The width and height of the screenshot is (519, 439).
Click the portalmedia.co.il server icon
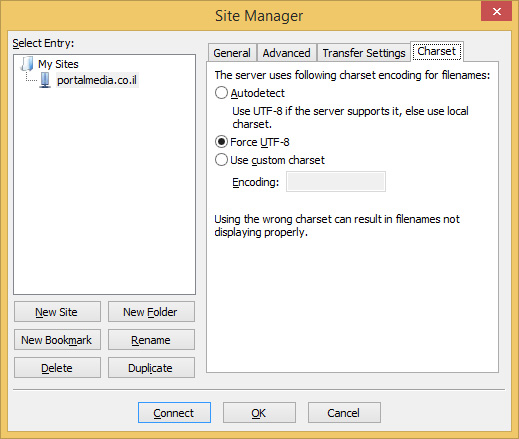pos(45,80)
